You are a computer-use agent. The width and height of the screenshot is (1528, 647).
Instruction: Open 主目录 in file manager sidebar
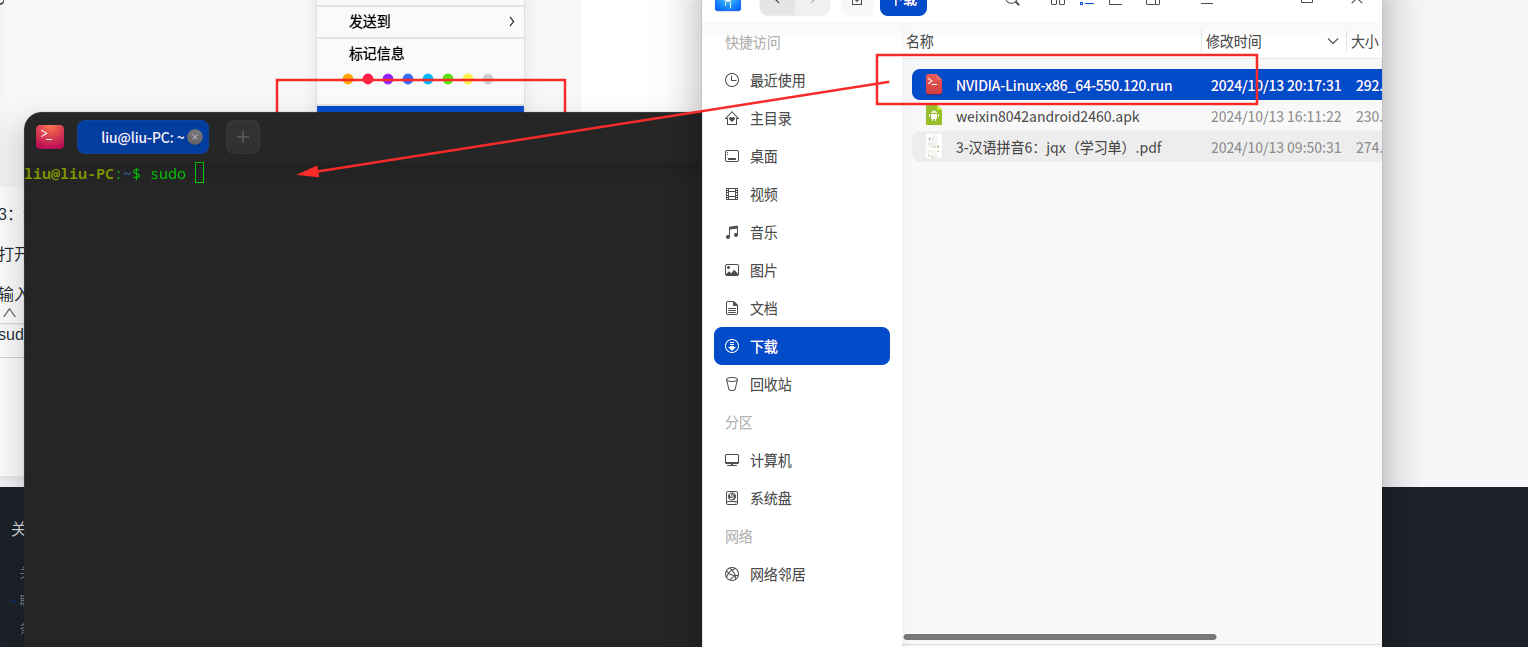[x=802, y=119]
